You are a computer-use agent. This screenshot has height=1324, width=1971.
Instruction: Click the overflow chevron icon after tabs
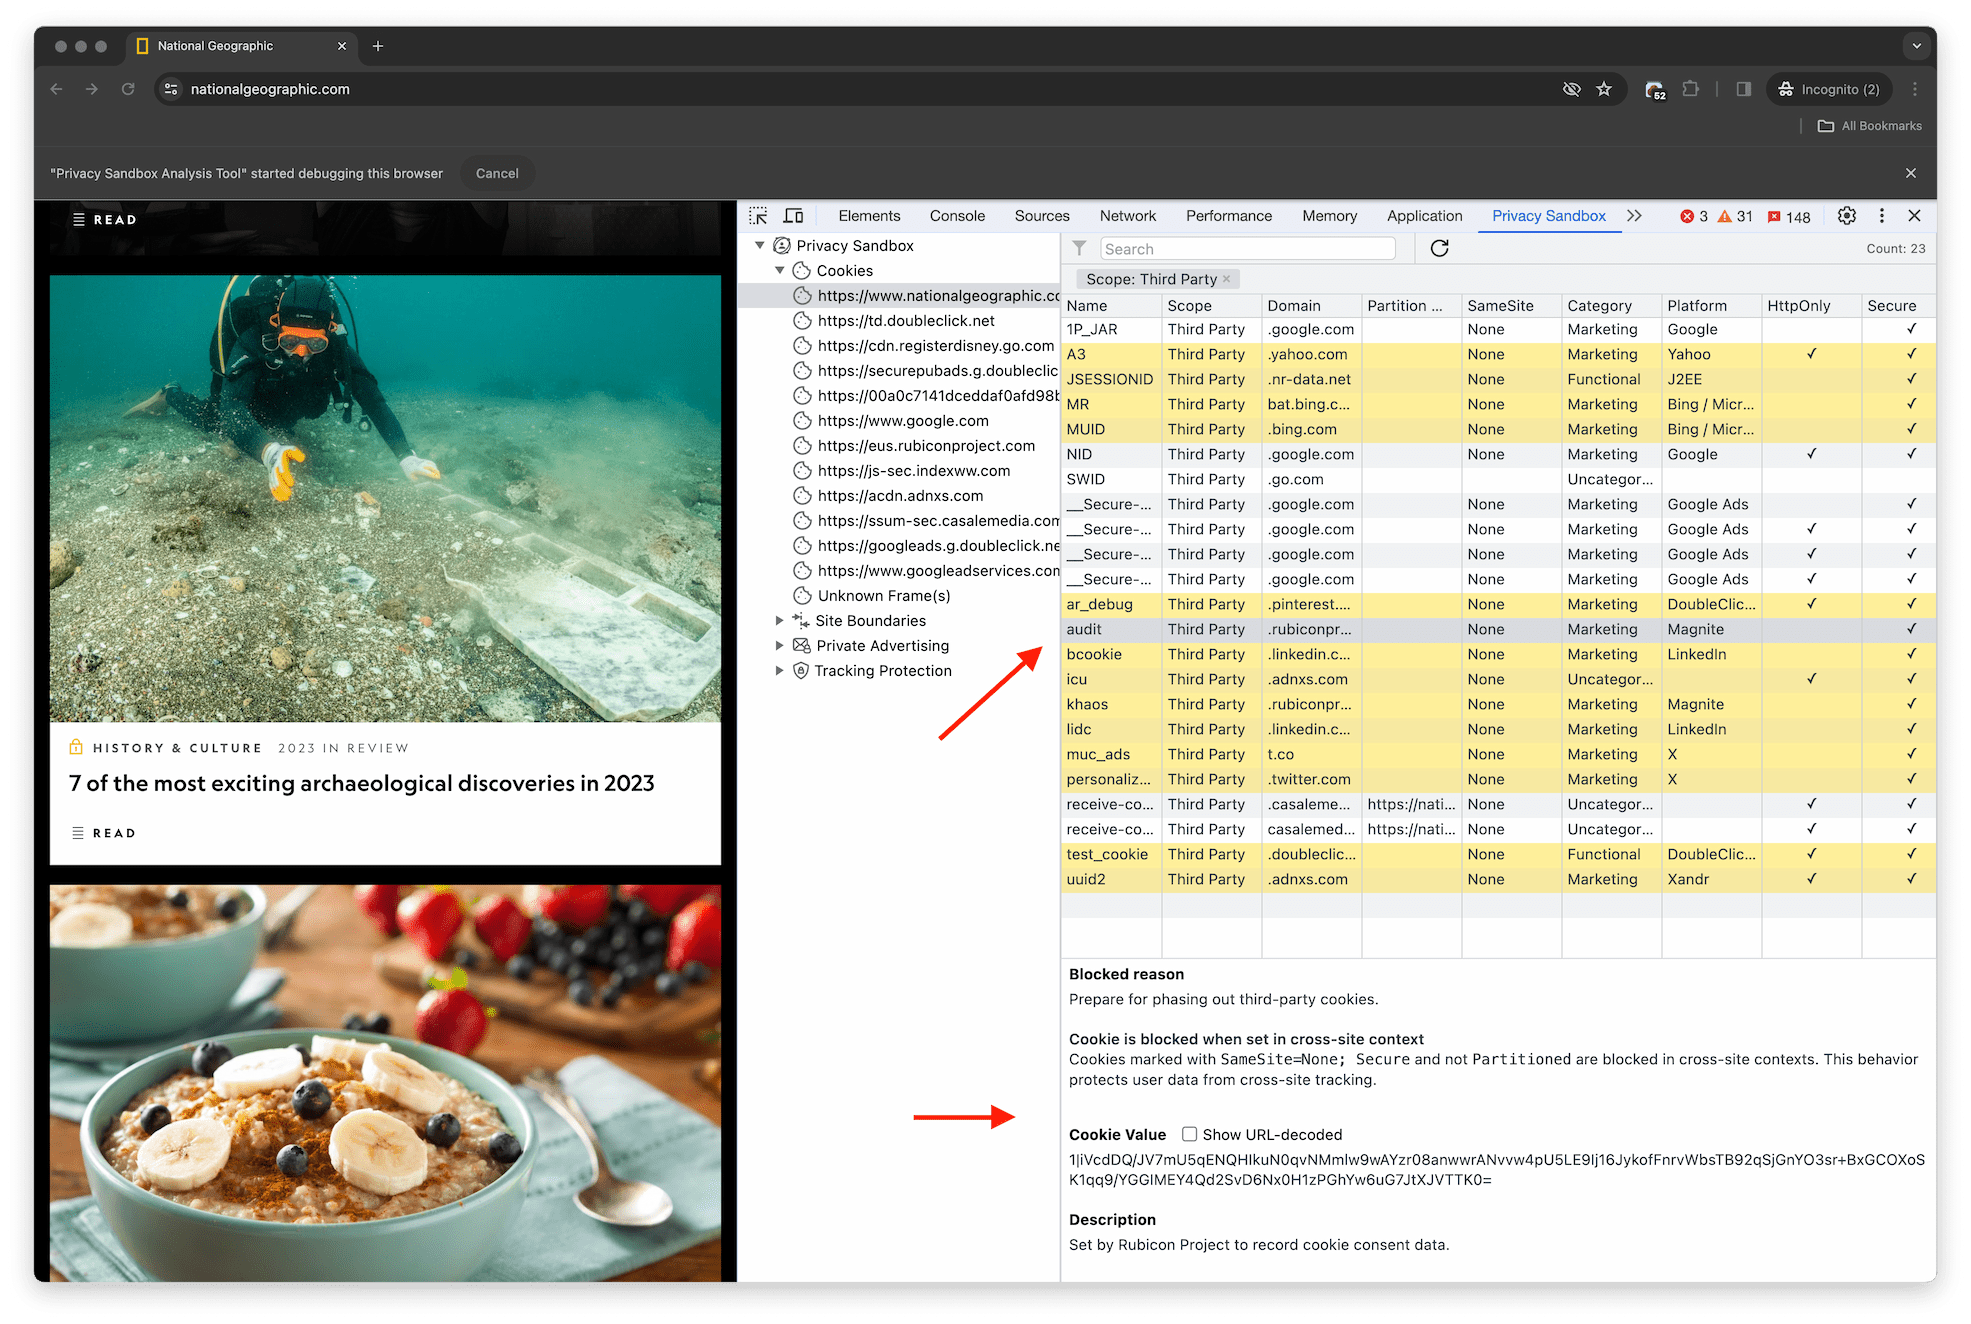[x=1633, y=216]
